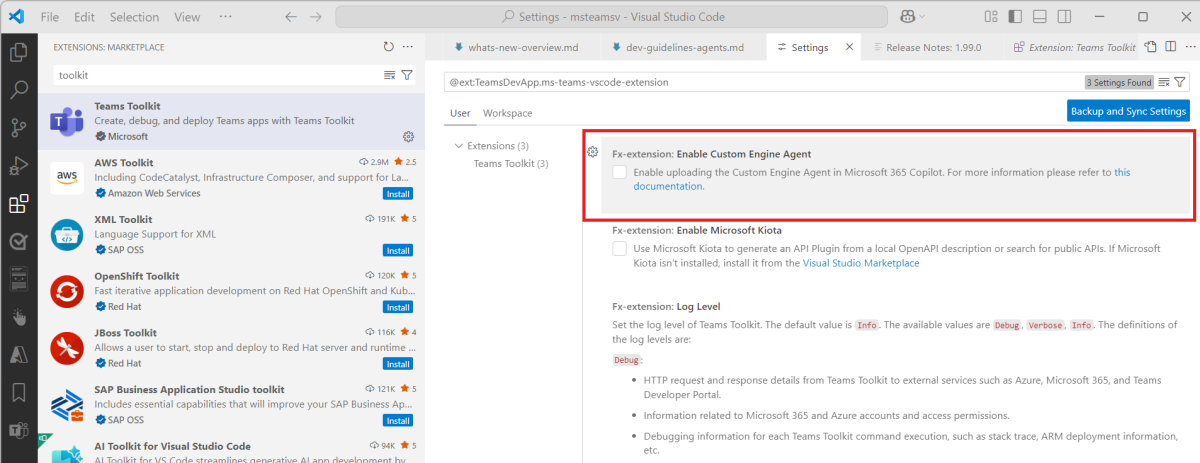The width and height of the screenshot is (1200, 463).
Task: Go forward with the navigation arrow
Action: click(x=316, y=17)
